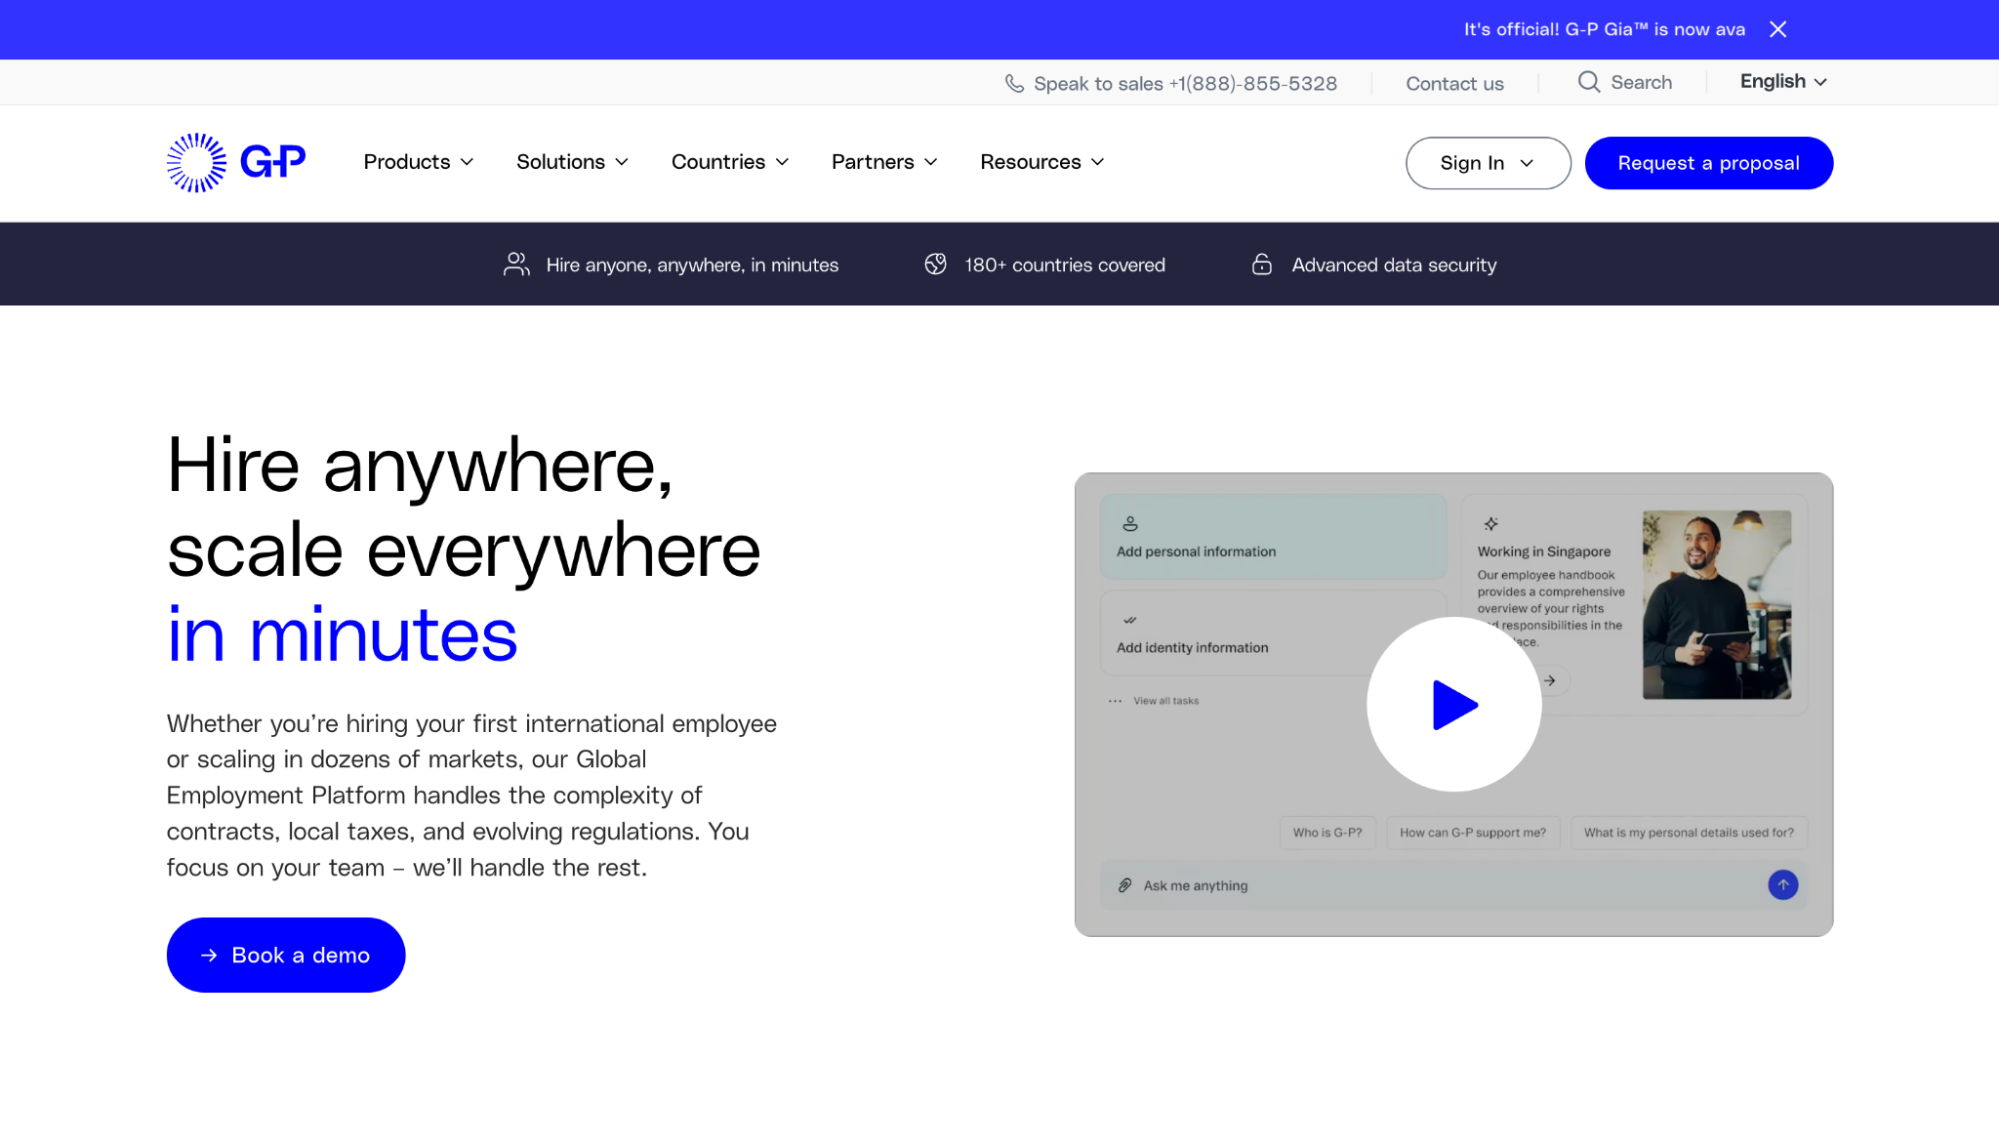Book a demo
The height and width of the screenshot is (1127, 1999).
tap(286, 955)
